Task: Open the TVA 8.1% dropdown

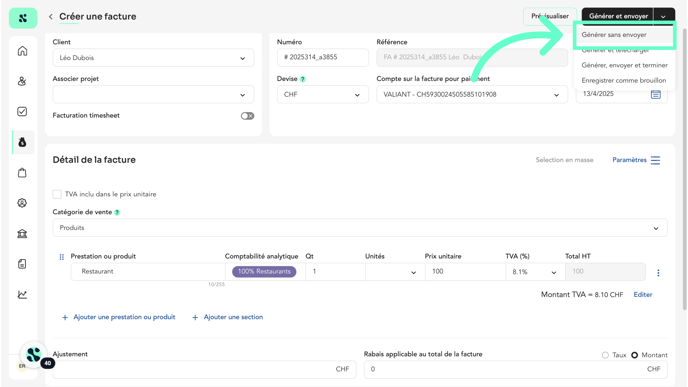Action: (534, 272)
